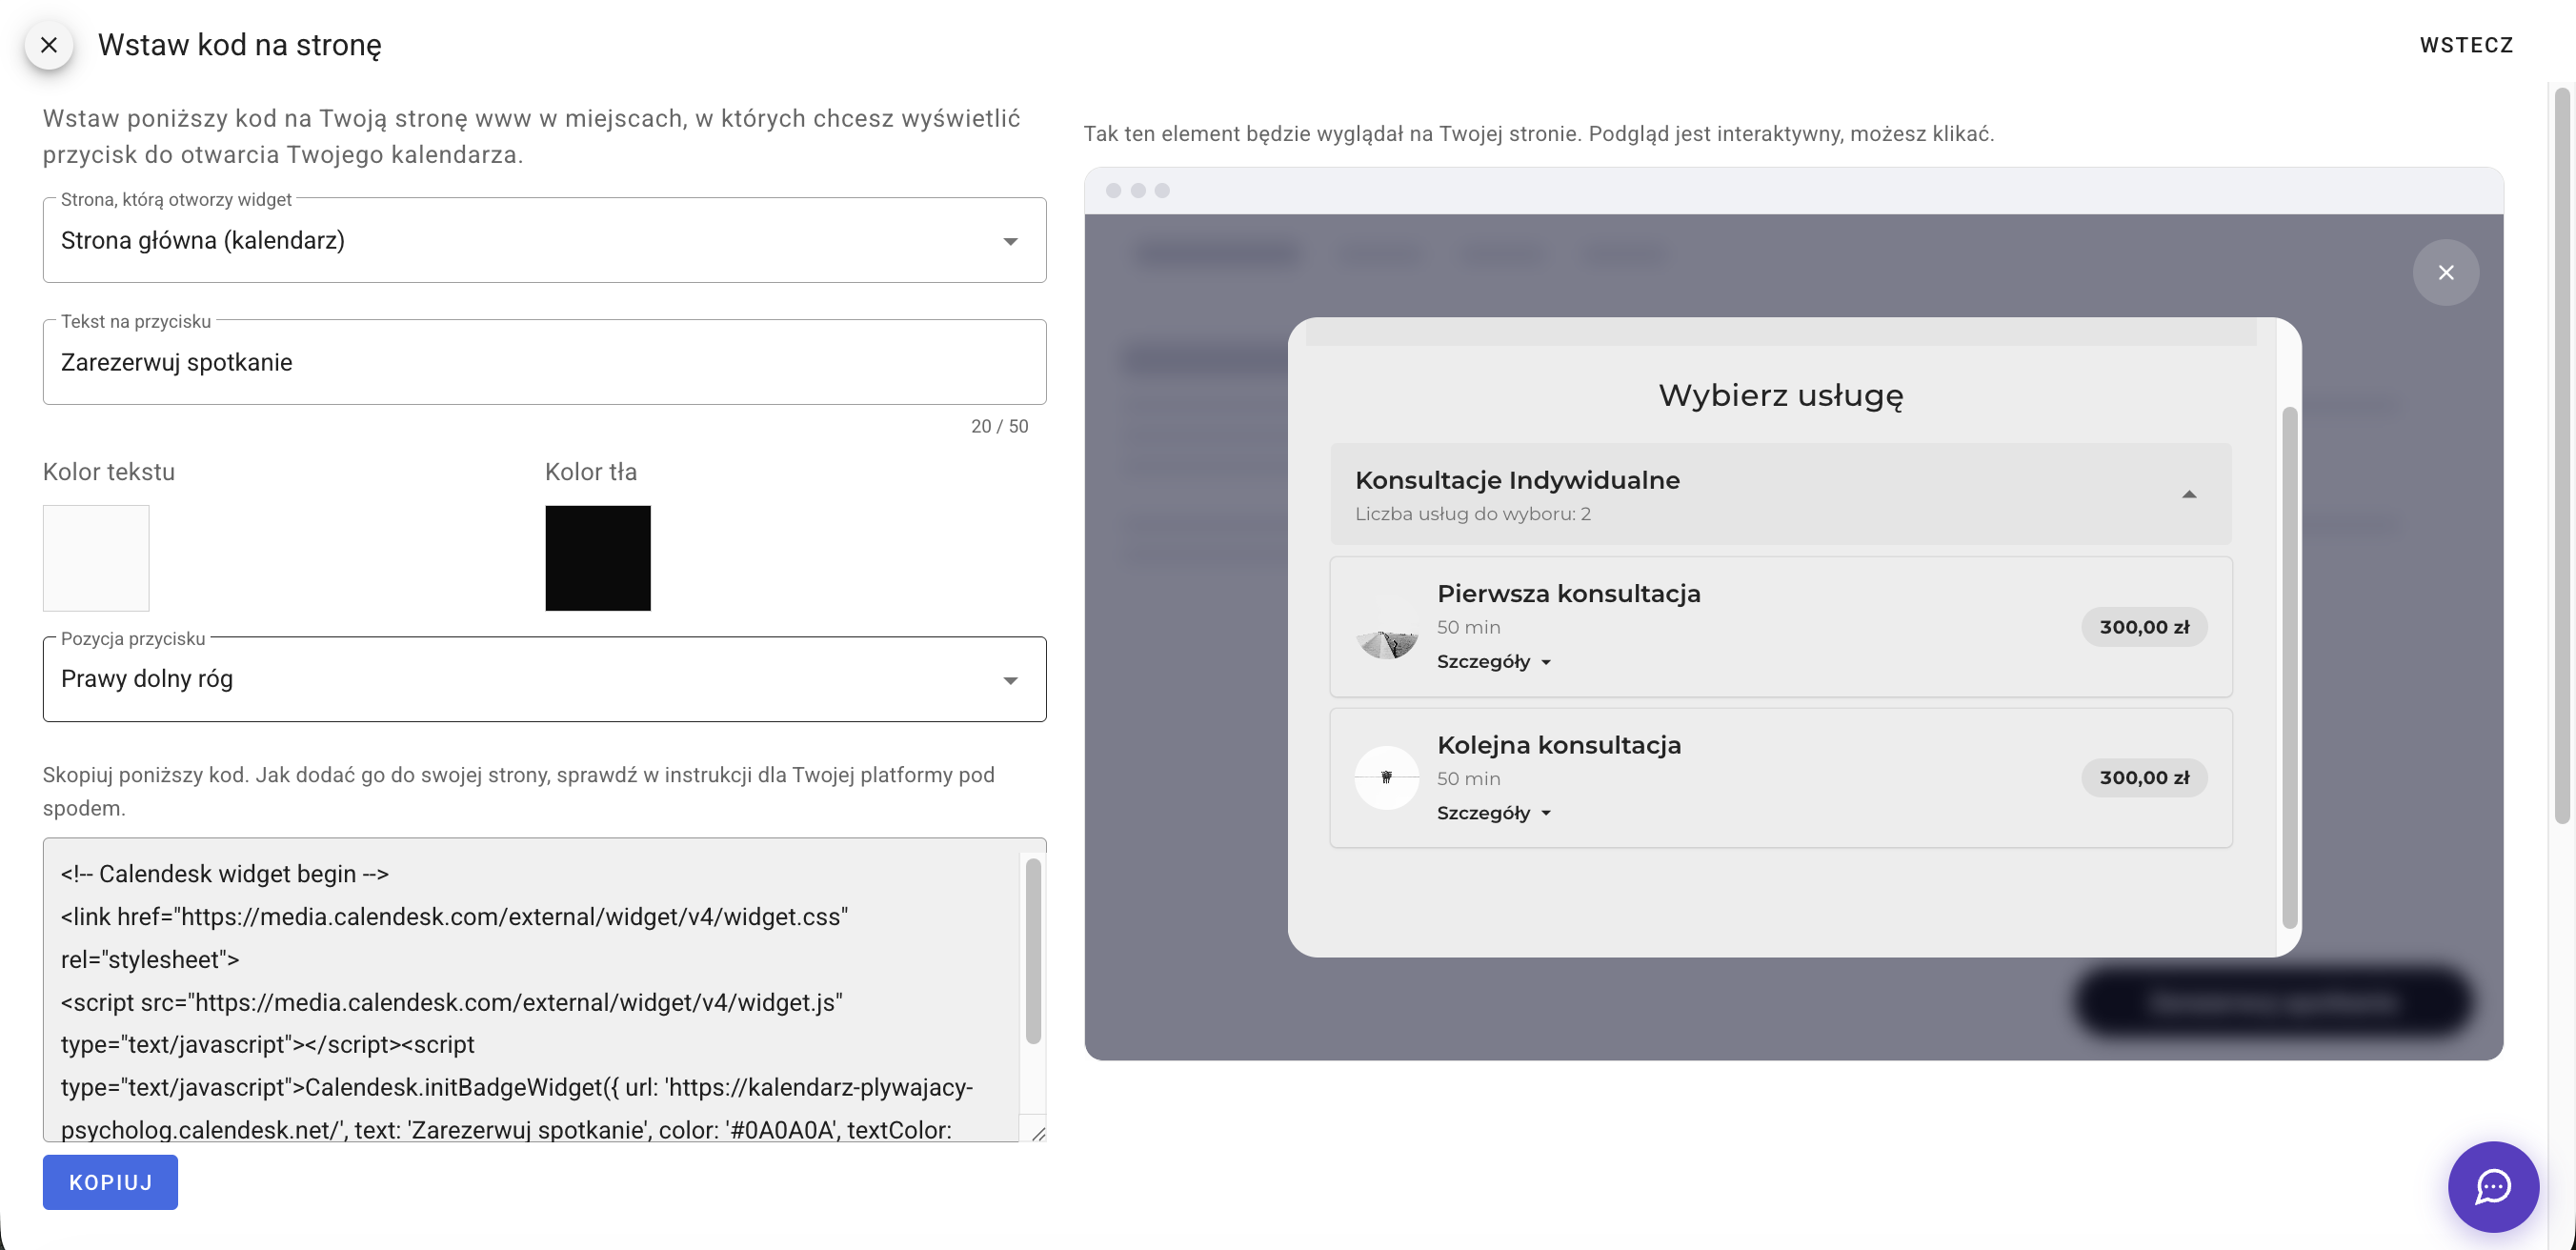
Task: Expand Szczegóły for Pierwsza konsultacja
Action: click(1493, 662)
